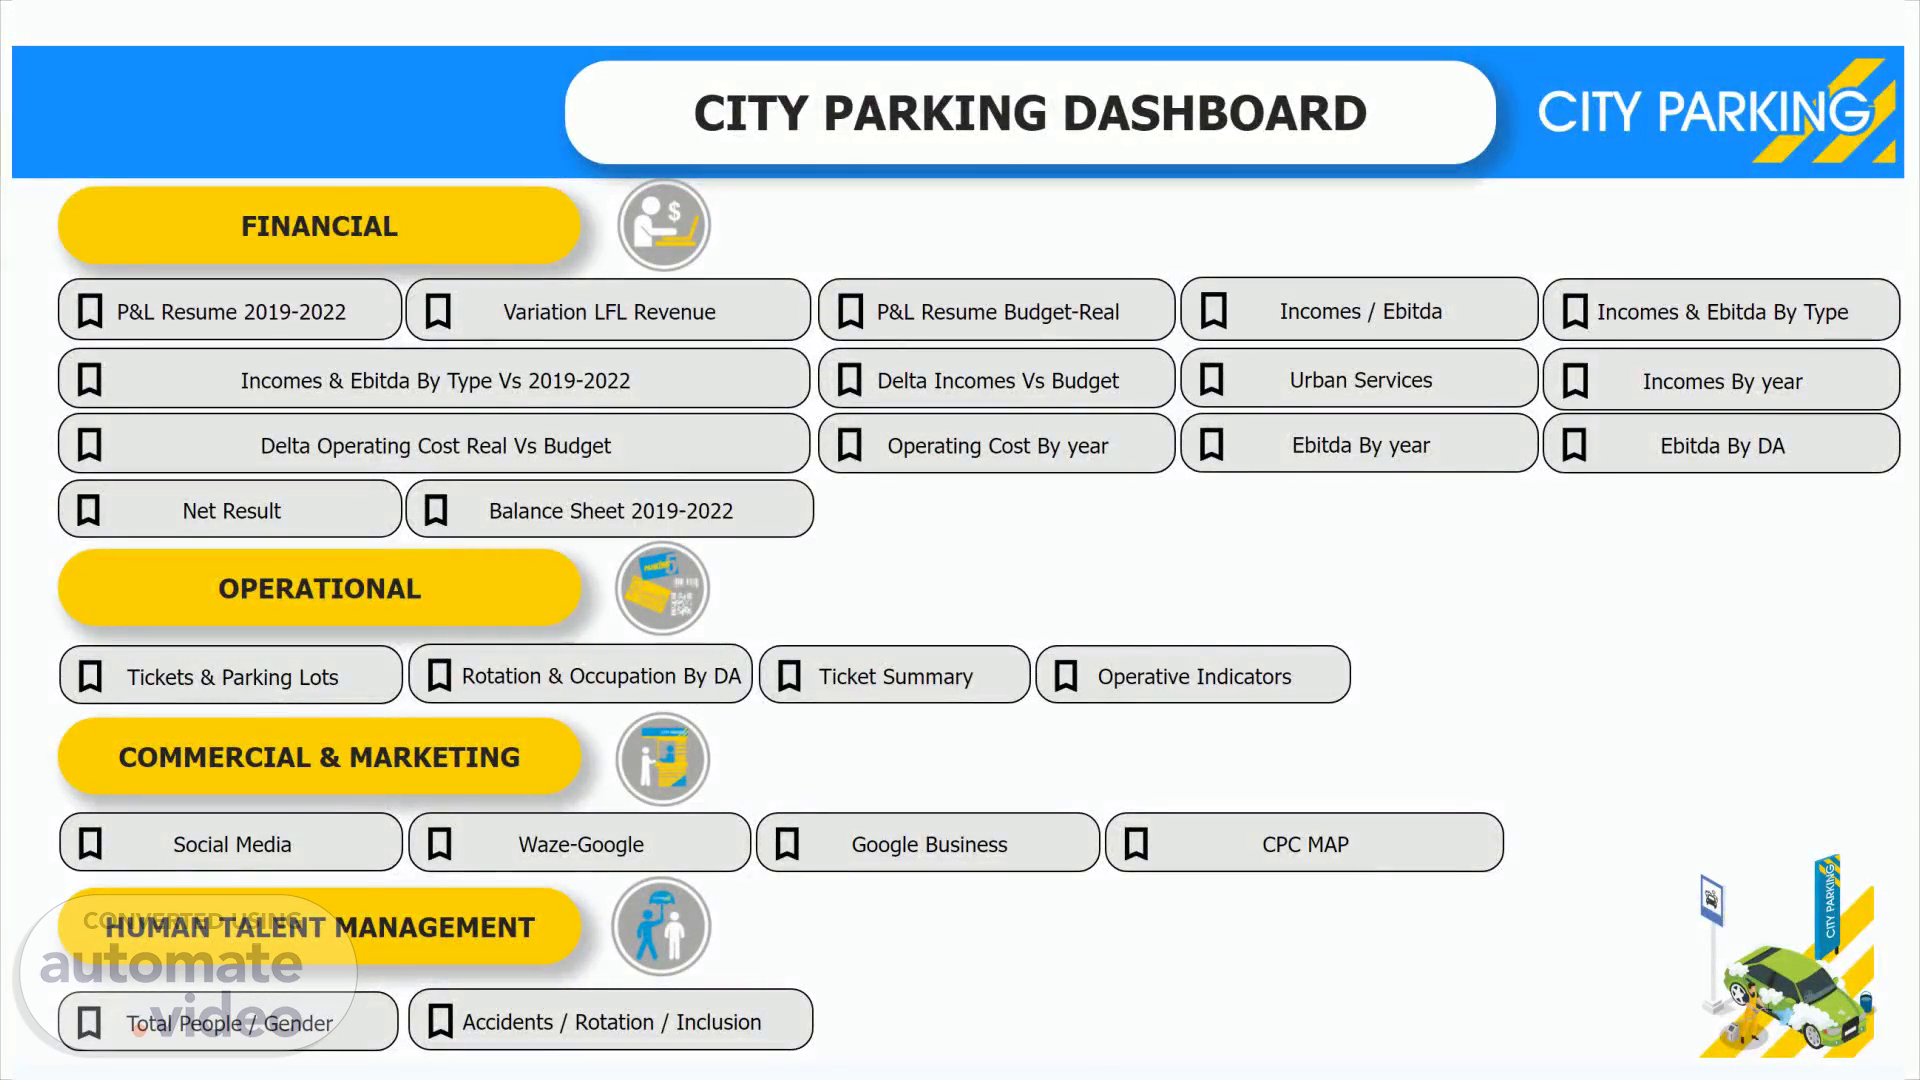Open Operative Indicators
Screen dimensions: 1920x1080
click(1193, 676)
